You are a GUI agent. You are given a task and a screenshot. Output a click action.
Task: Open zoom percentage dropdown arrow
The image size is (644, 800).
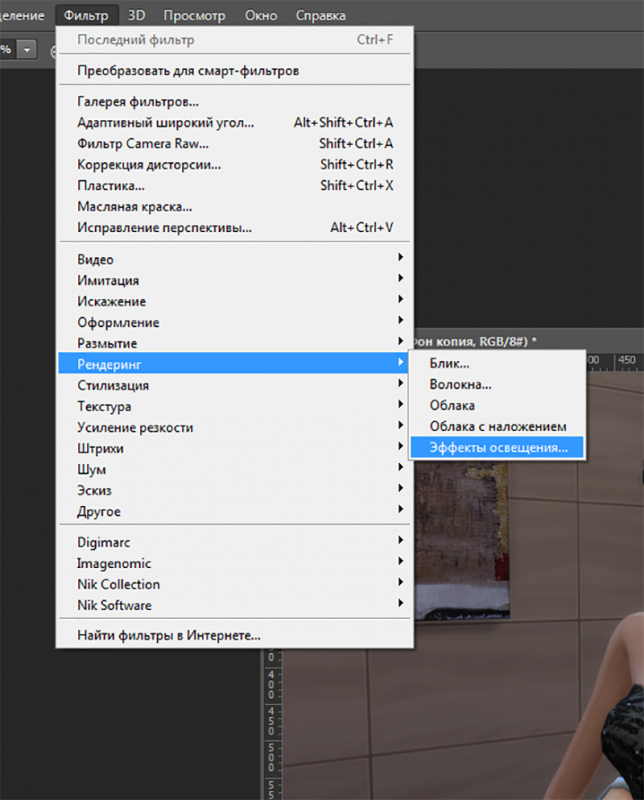(x=27, y=49)
